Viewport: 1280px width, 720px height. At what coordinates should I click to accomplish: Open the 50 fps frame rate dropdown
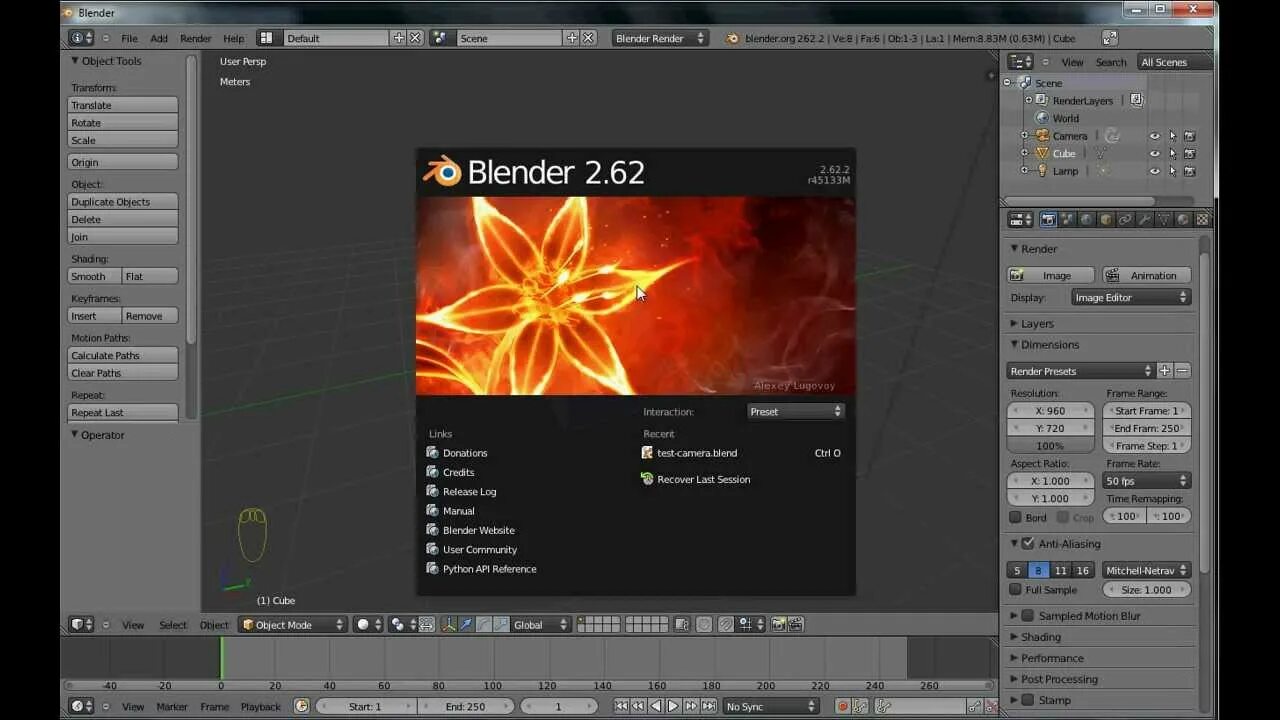coord(1147,481)
